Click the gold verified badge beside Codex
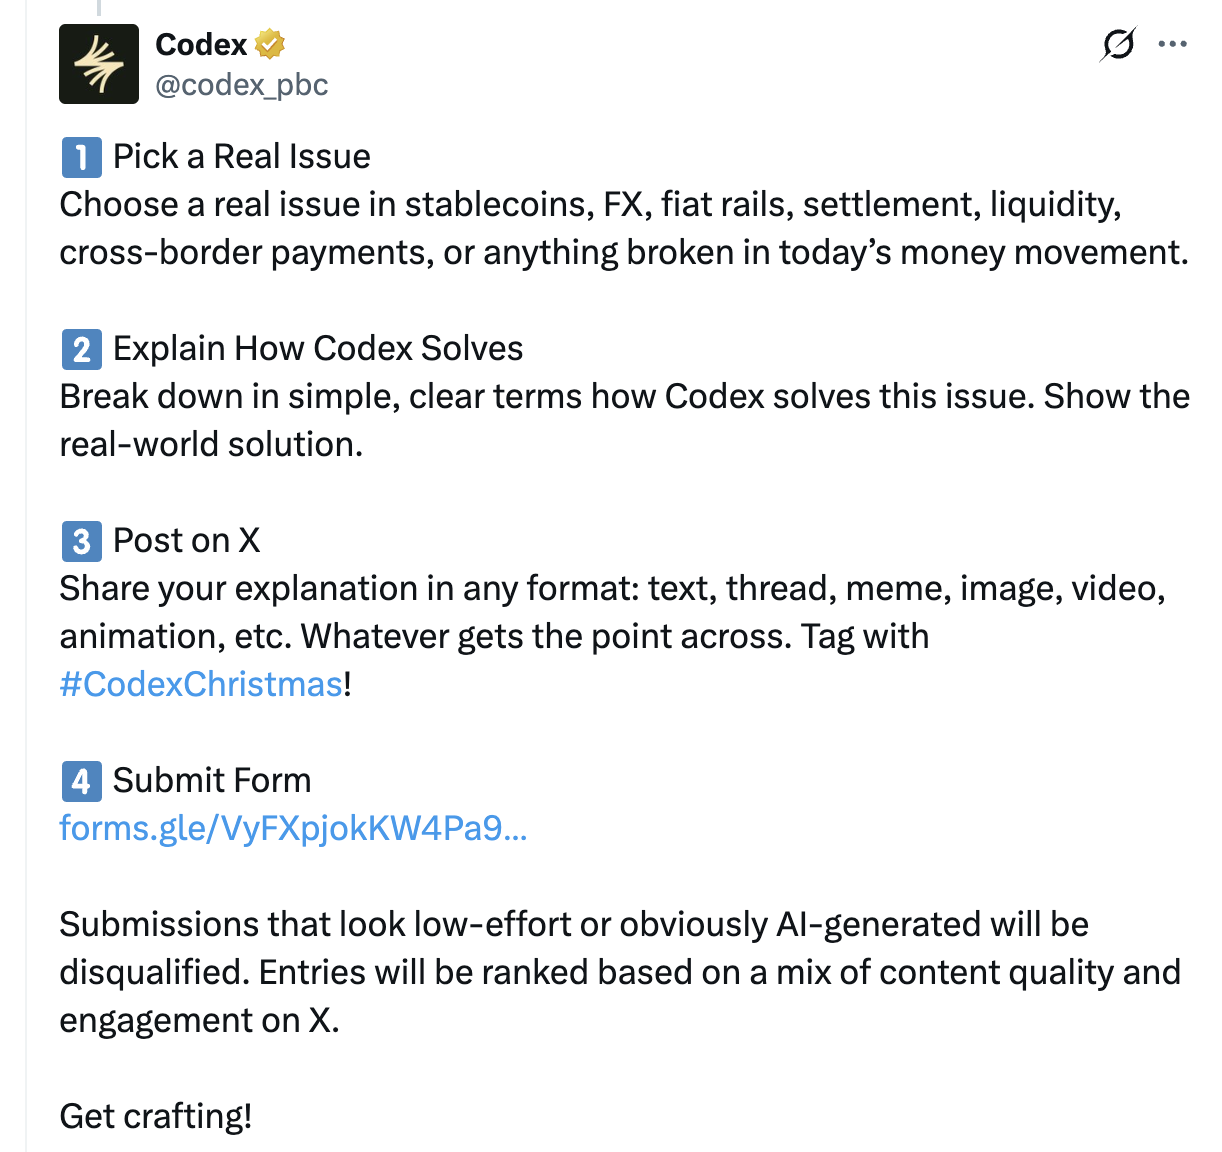This screenshot has height=1152, width=1222. tap(269, 44)
